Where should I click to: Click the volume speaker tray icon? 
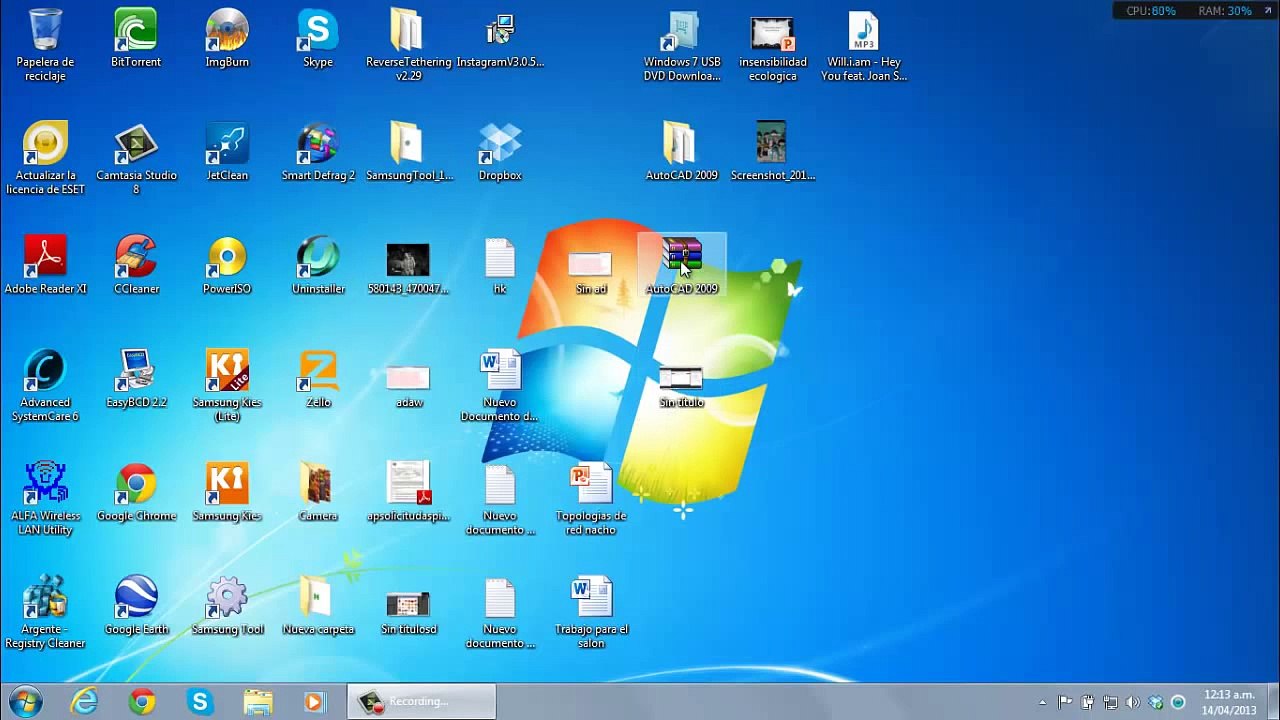pyautogui.click(x=1133, y=702)
